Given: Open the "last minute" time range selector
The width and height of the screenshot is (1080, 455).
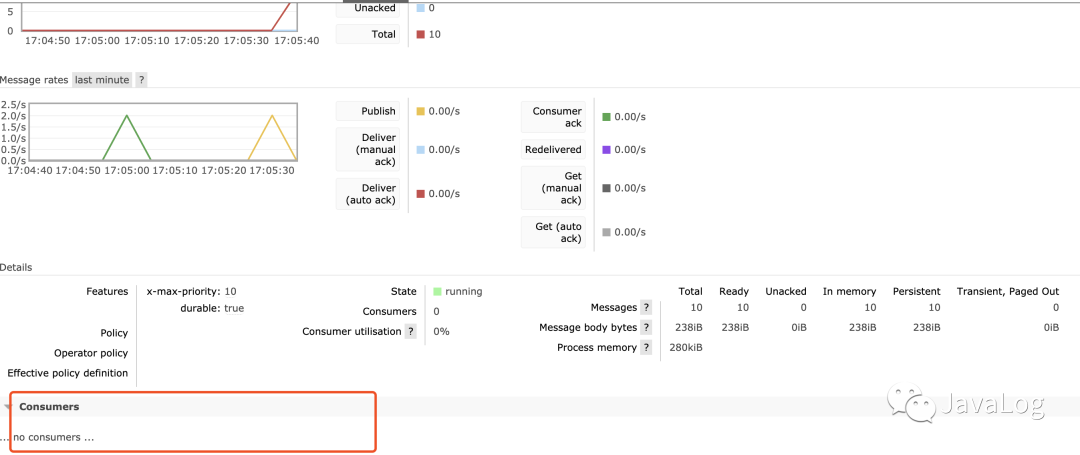Looking at the screenshot, I should (102, 80).
